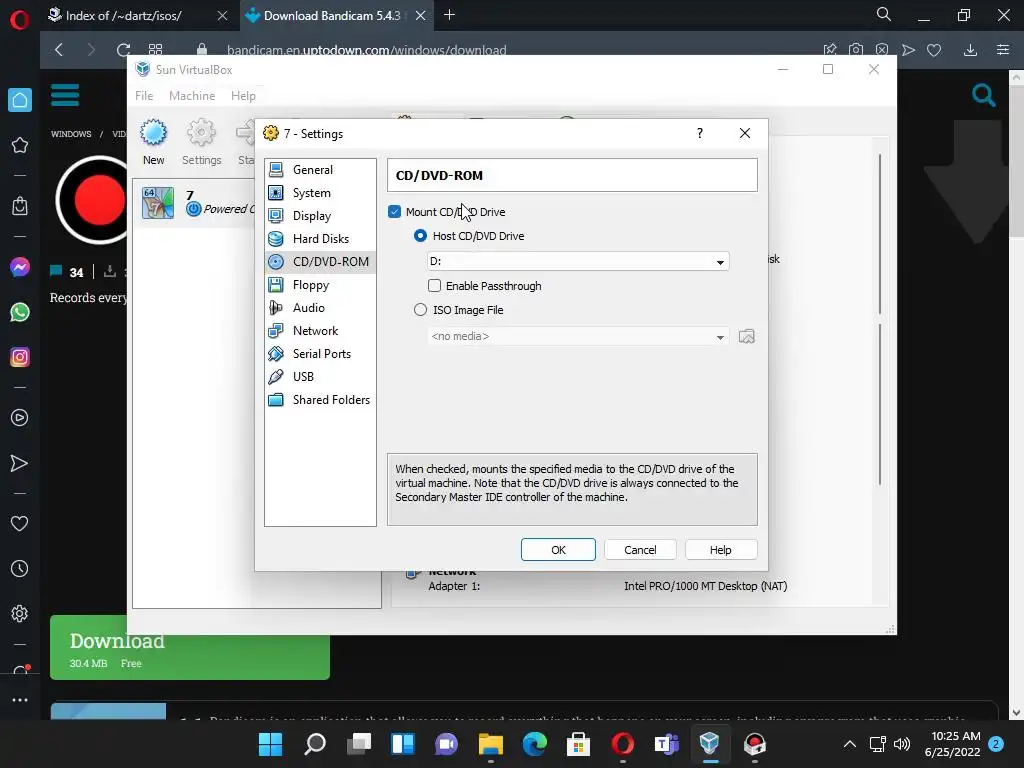Open Opera easy setup menu icon
The image size is (1024, 768).
[x=1004, y=50]
